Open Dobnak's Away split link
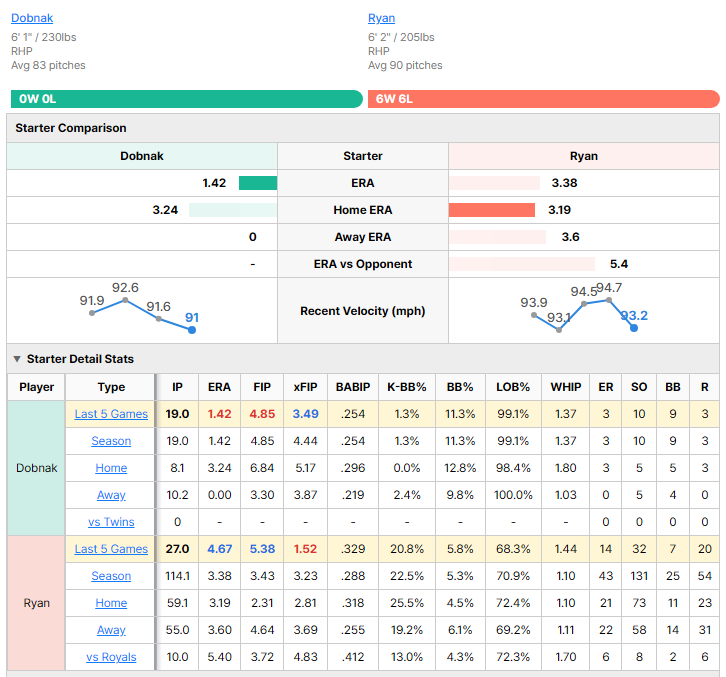 [x=111, y=495]
